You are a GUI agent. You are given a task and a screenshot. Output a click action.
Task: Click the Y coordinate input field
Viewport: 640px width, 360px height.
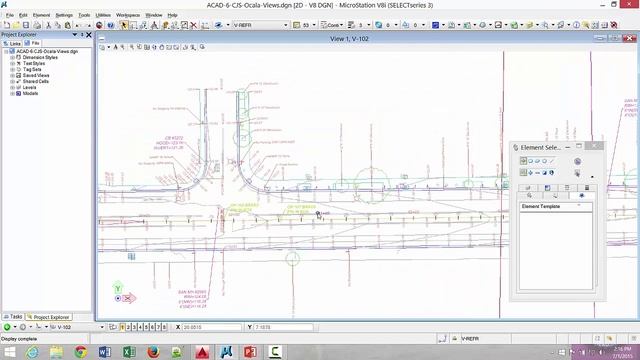pyautogui.click(x=283, y=327)
